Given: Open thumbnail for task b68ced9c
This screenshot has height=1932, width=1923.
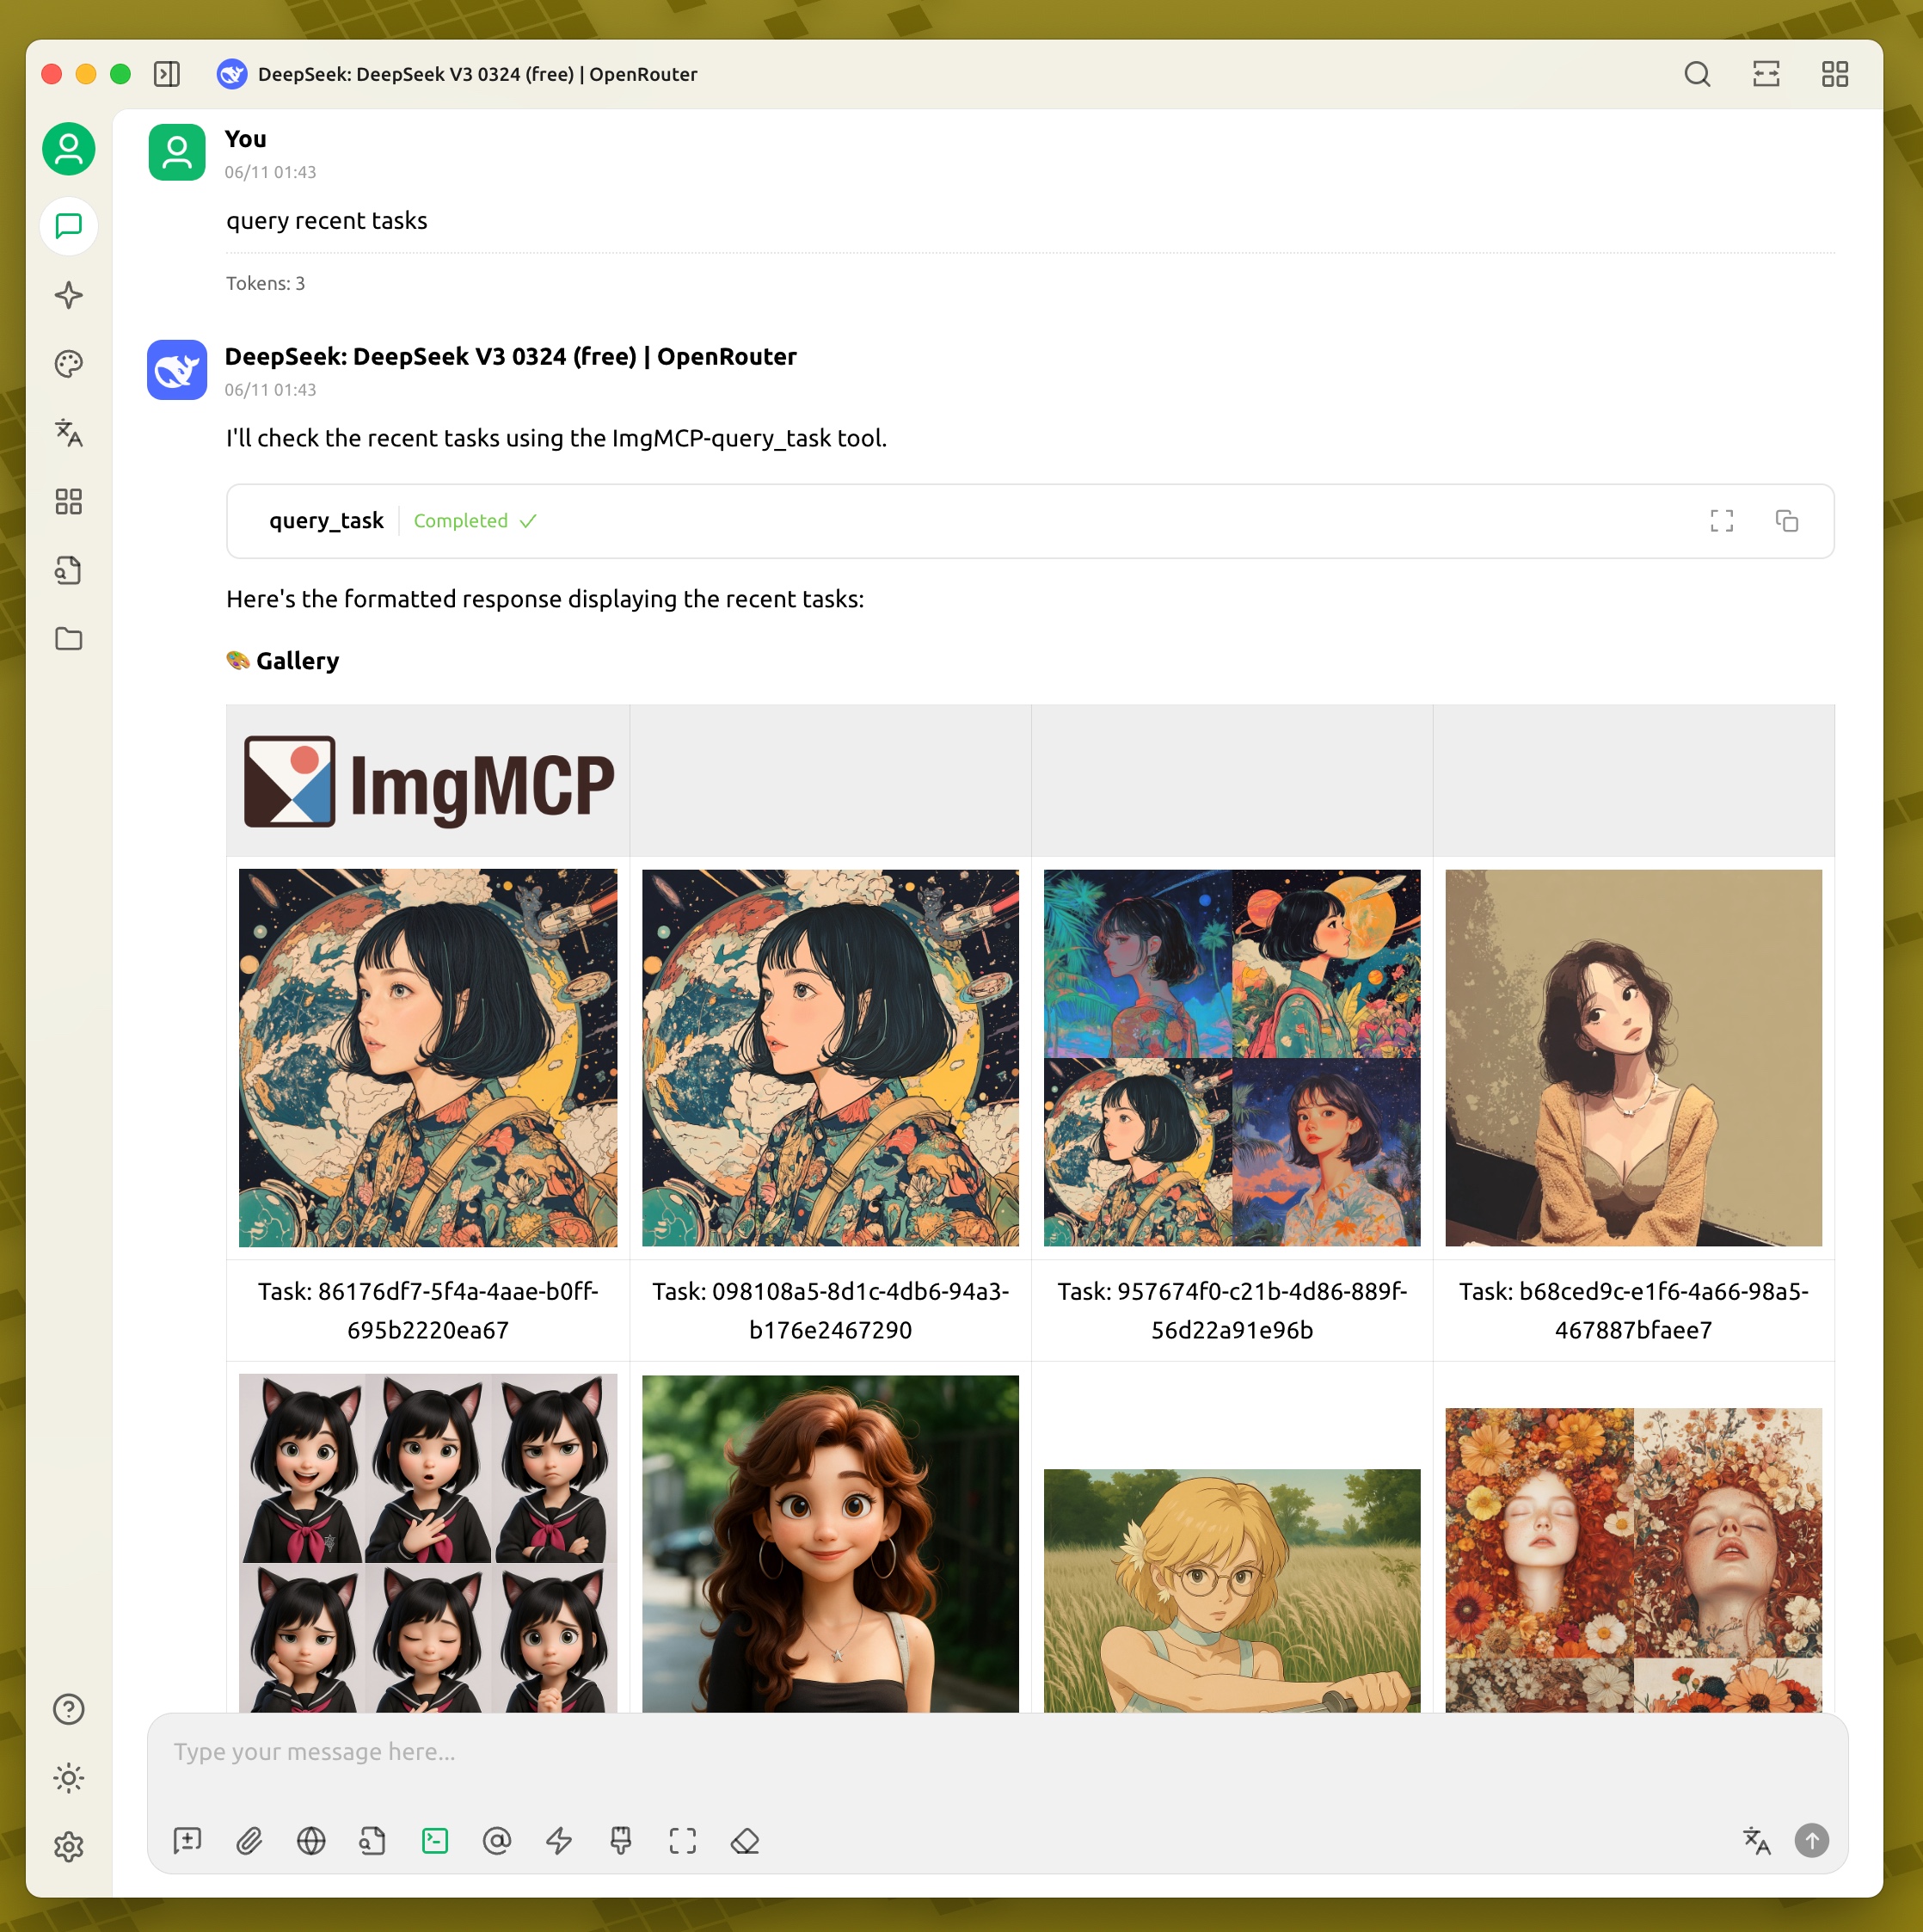Looking at the screenshot, I should point(1634,1058).
